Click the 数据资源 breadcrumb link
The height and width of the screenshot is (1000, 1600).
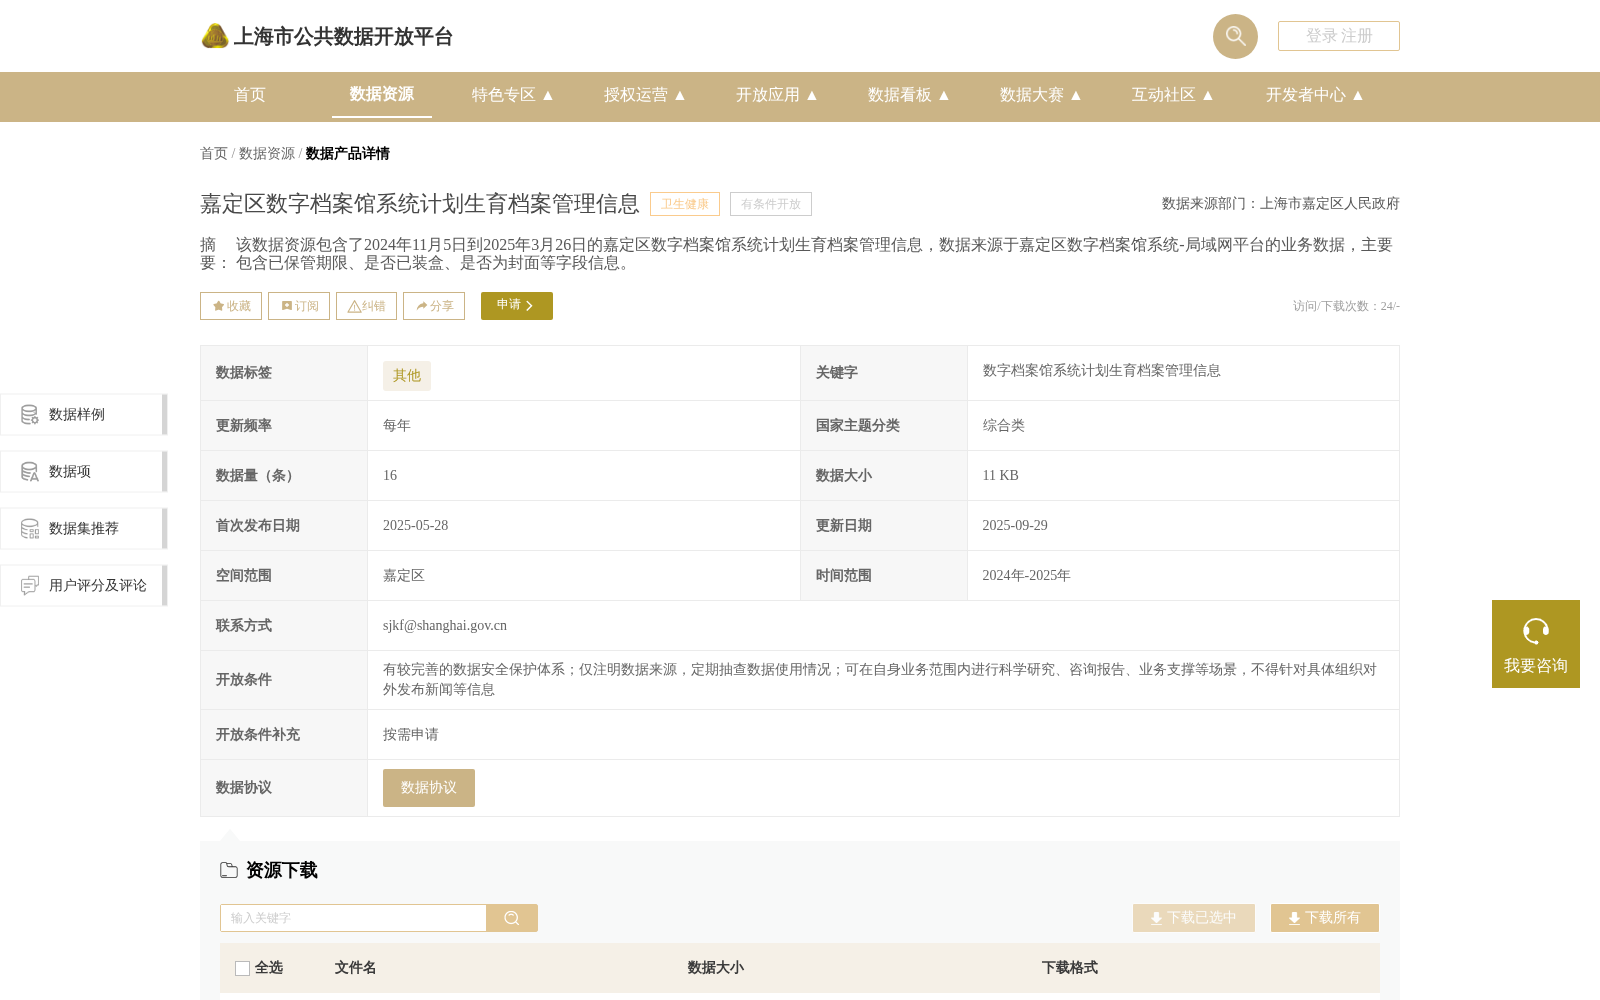coord(267,153)
